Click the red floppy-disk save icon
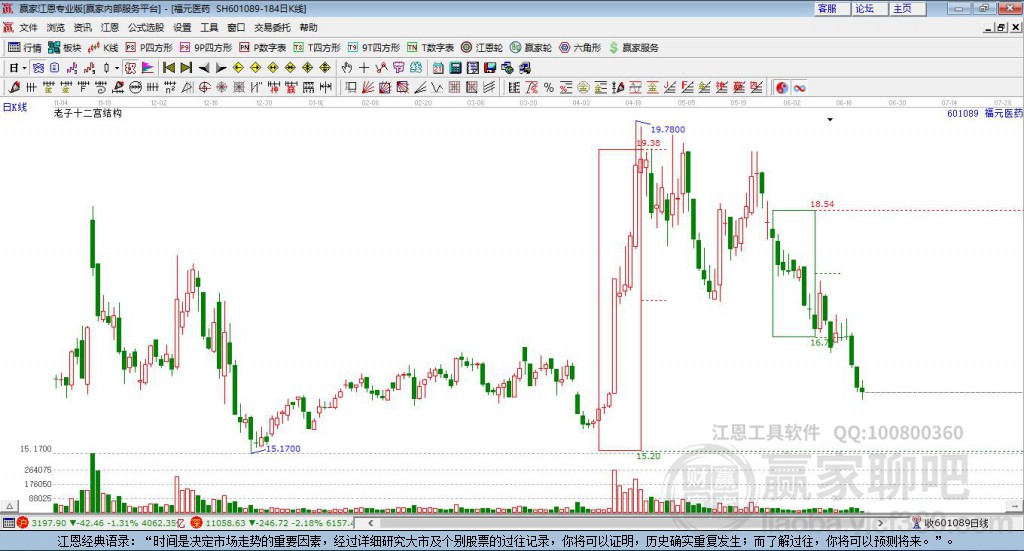Image resolution: width=1024 pixels, height=551 pixels. pyautogui.click(x=490, y=68)
